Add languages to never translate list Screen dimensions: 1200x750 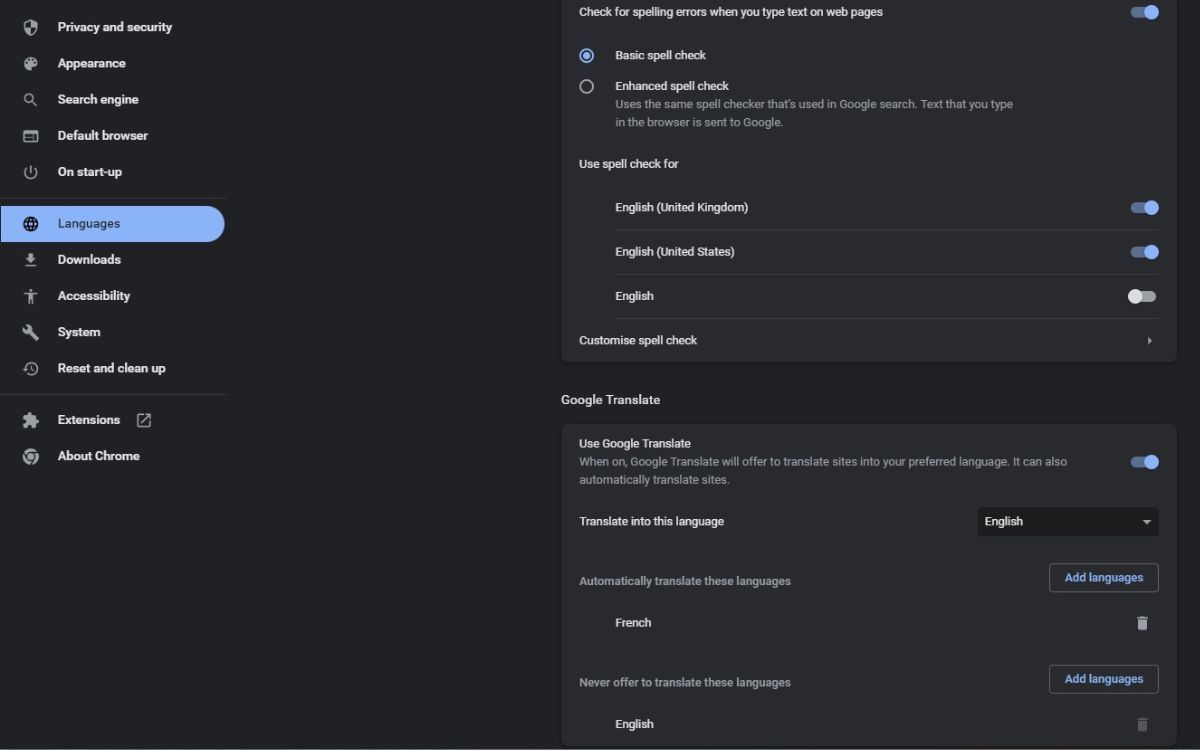(1103, 679)
